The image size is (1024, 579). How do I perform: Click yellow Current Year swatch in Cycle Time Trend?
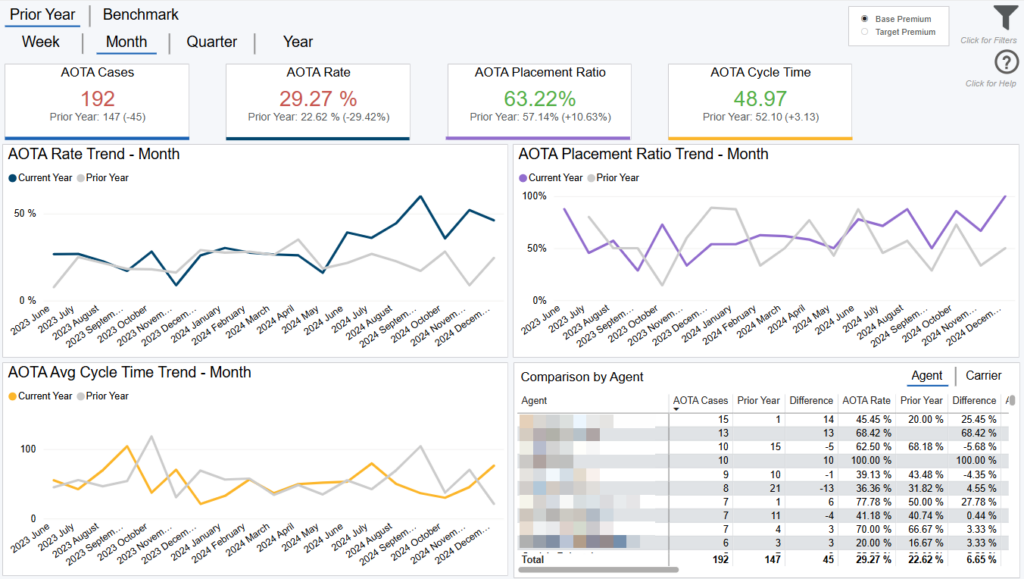click(13, 396)
